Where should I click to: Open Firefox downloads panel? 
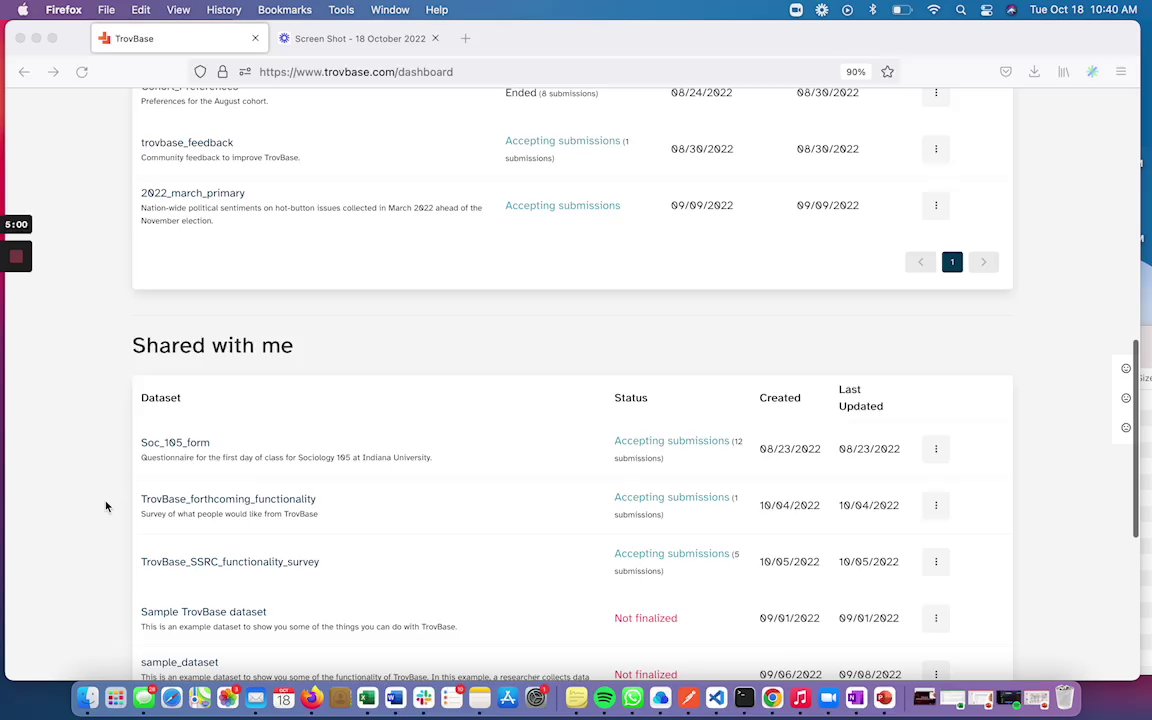[x=1034, y=72]
